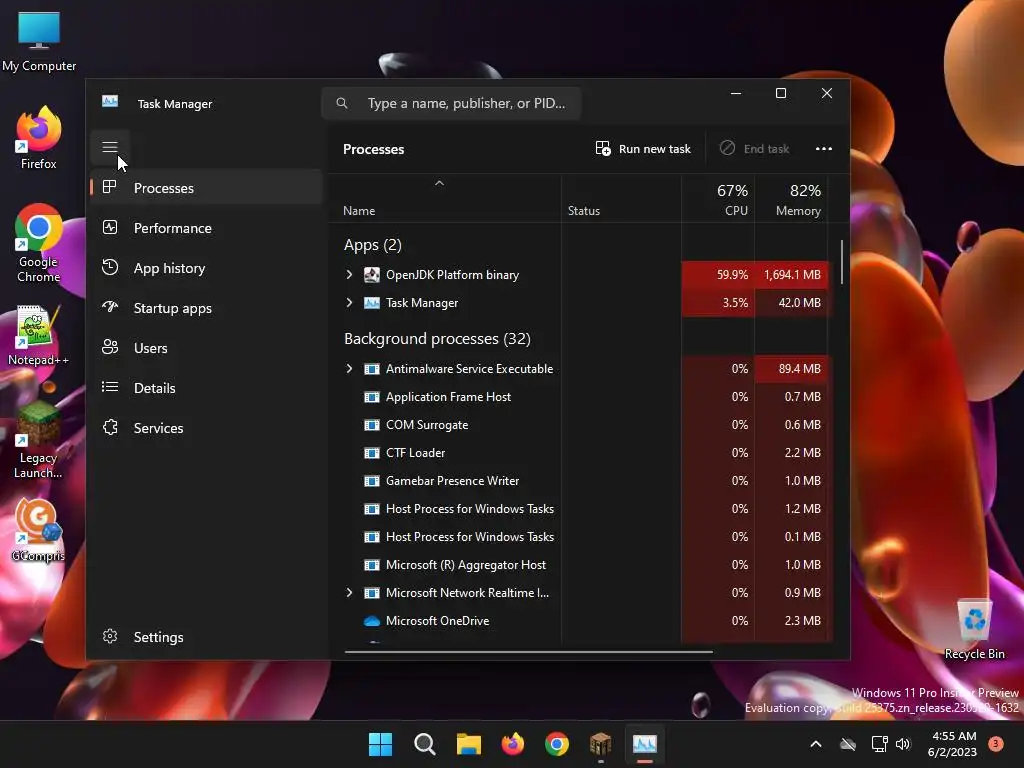Click the End task button
This screenshot has width=1024, height=768.
(x=754, y=149)
